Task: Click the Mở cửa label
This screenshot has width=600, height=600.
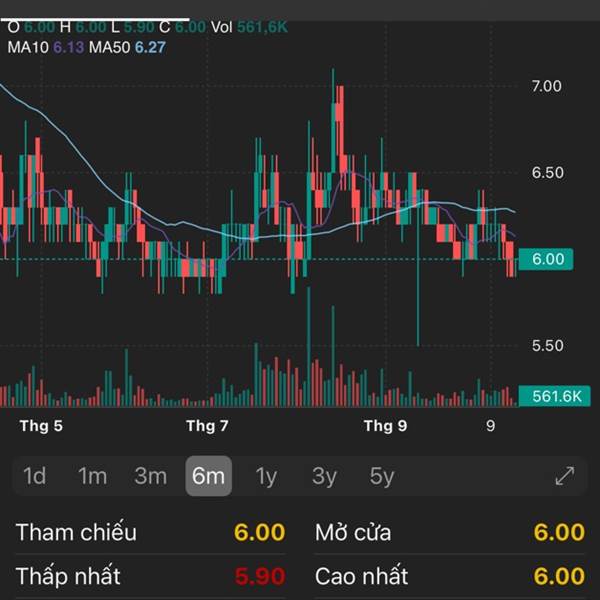Action: coord(353,532)
